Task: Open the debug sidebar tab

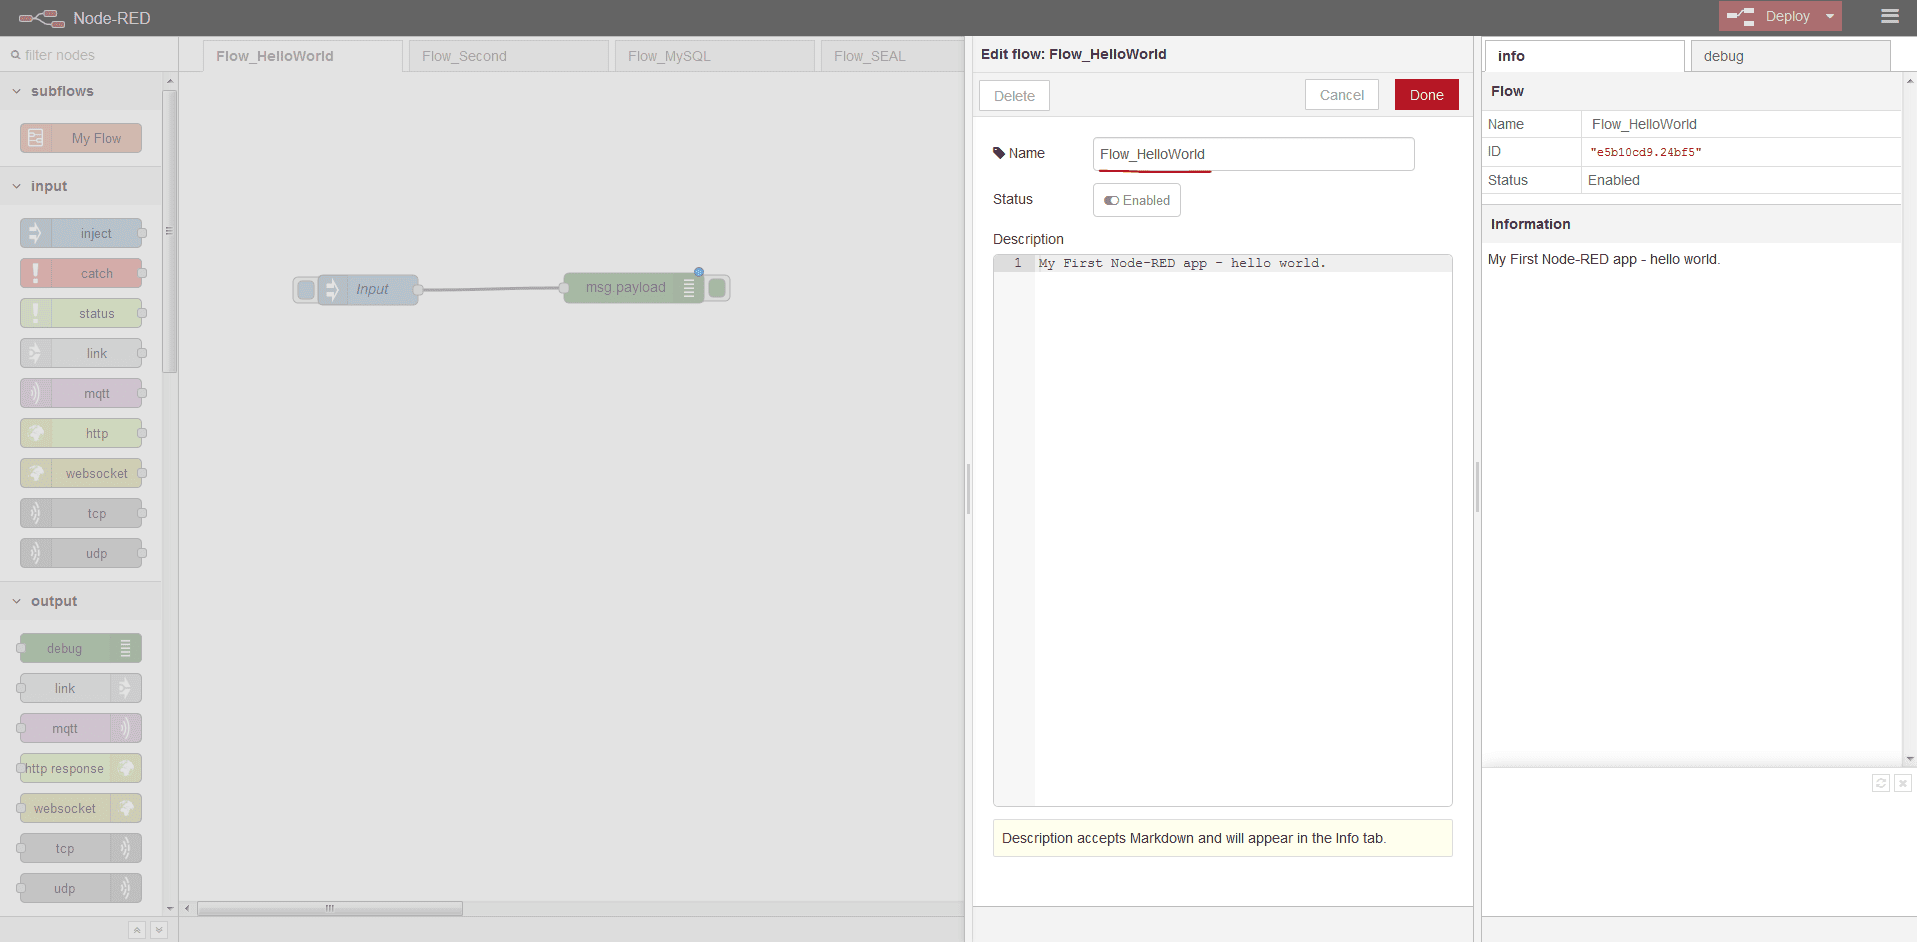Action: 1788,56
